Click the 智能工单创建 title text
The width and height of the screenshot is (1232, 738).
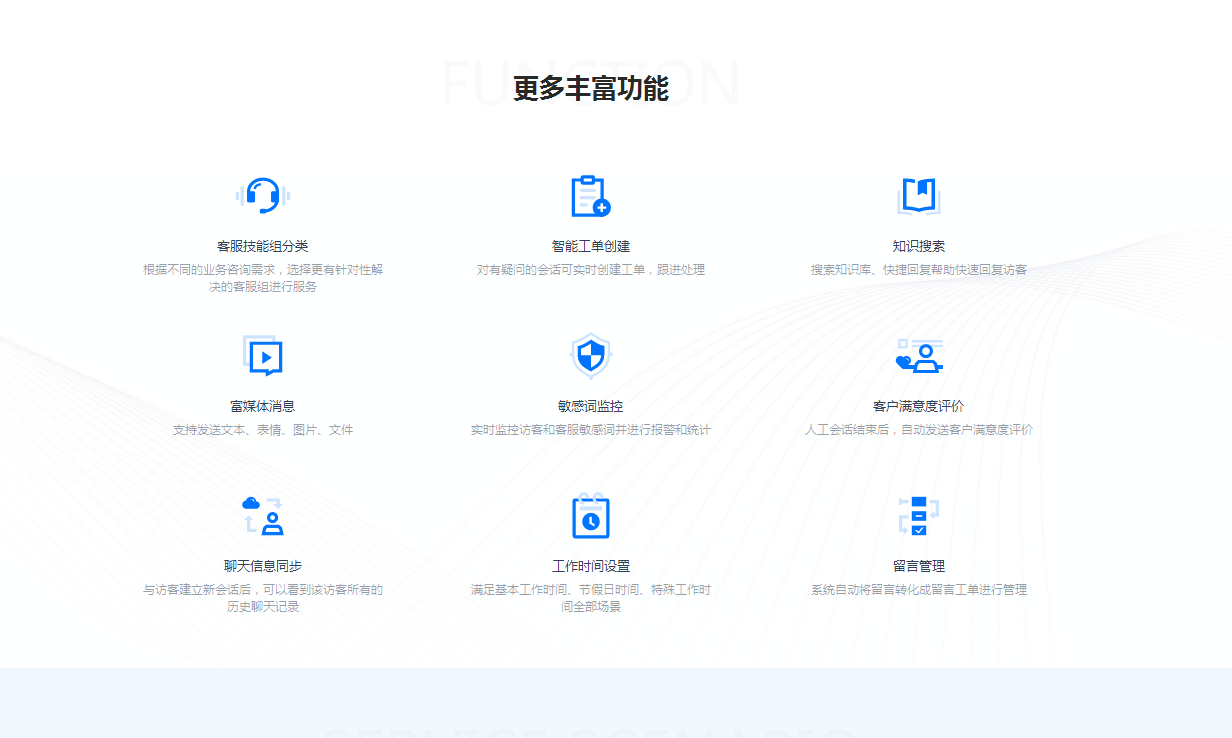(x=590, y=246)
